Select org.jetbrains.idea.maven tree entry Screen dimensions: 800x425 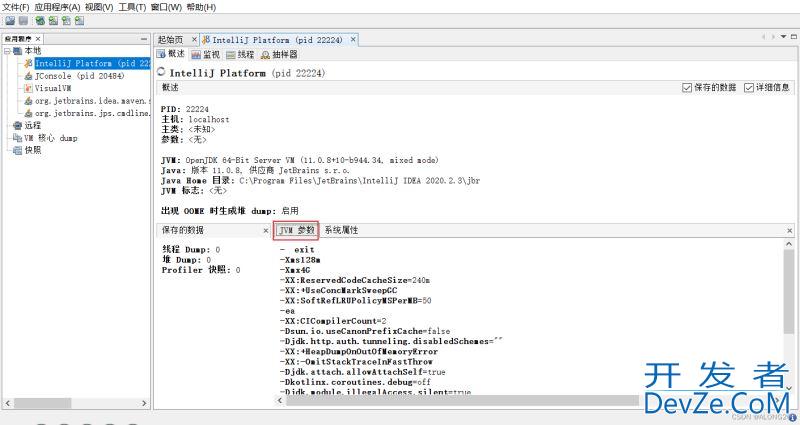coord(92,101)
